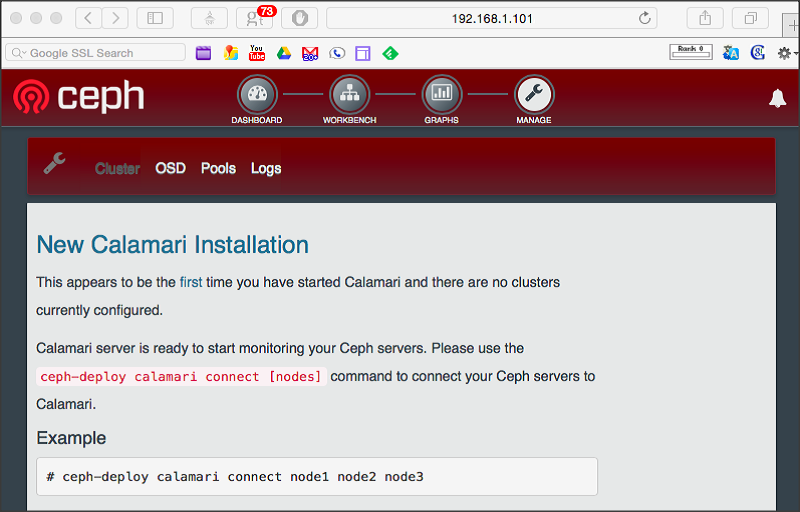Click the example command code block
This screenshot has height=512, width=800.
coord(317,476)
